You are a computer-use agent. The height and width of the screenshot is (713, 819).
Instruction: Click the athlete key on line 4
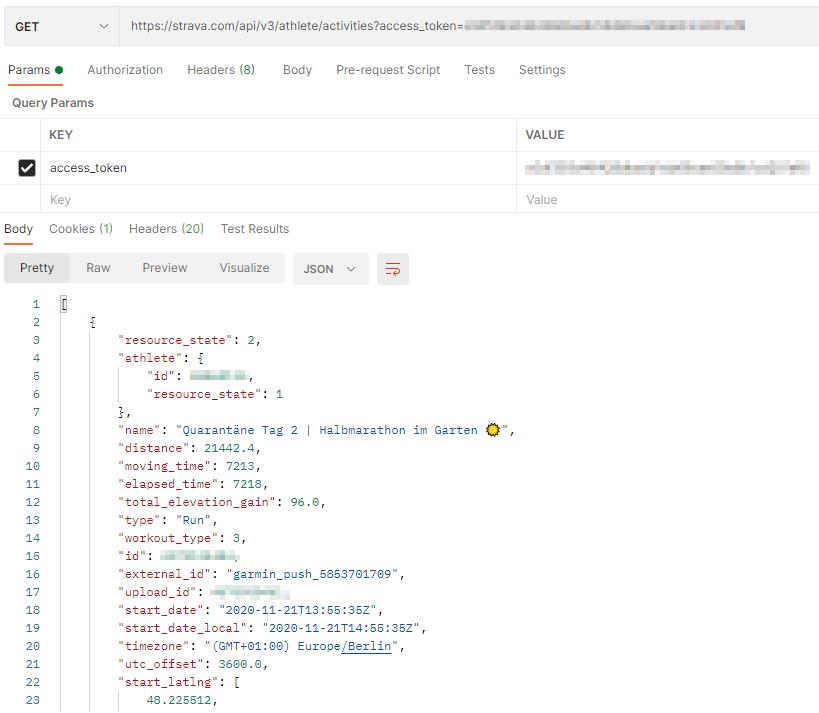pyautogui.click(x=149, y=358)
